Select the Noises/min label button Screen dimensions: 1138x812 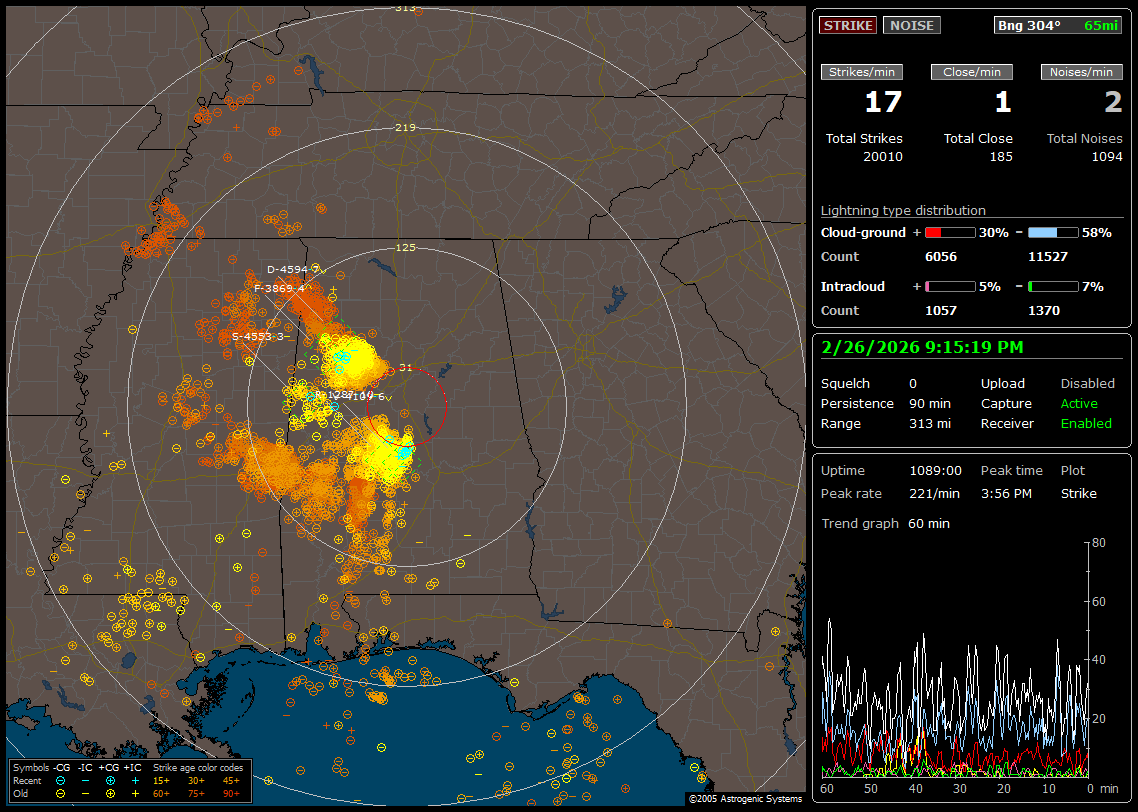pos(1081,72)
